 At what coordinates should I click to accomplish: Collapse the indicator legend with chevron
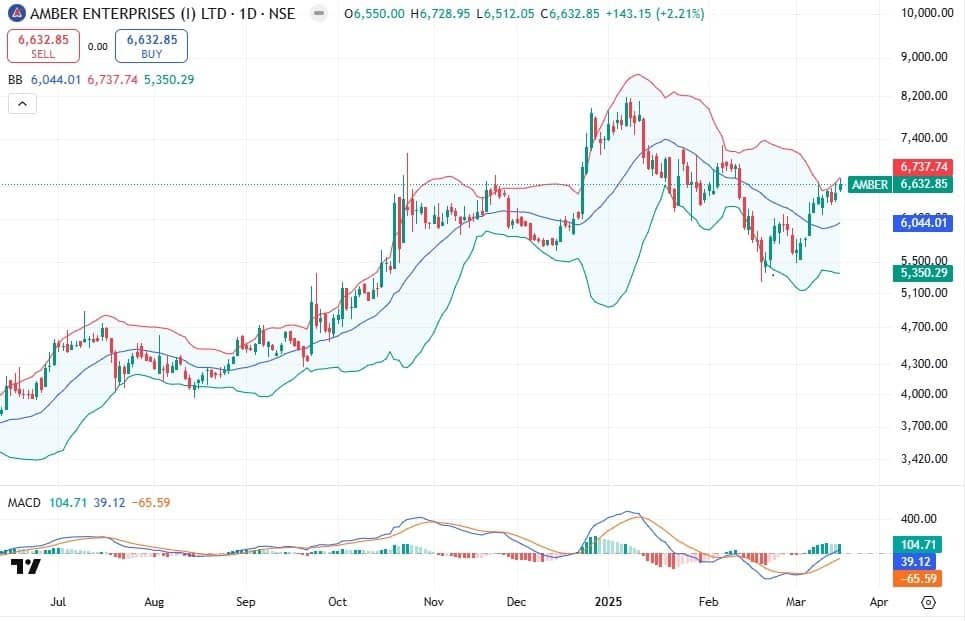point(22,103)
